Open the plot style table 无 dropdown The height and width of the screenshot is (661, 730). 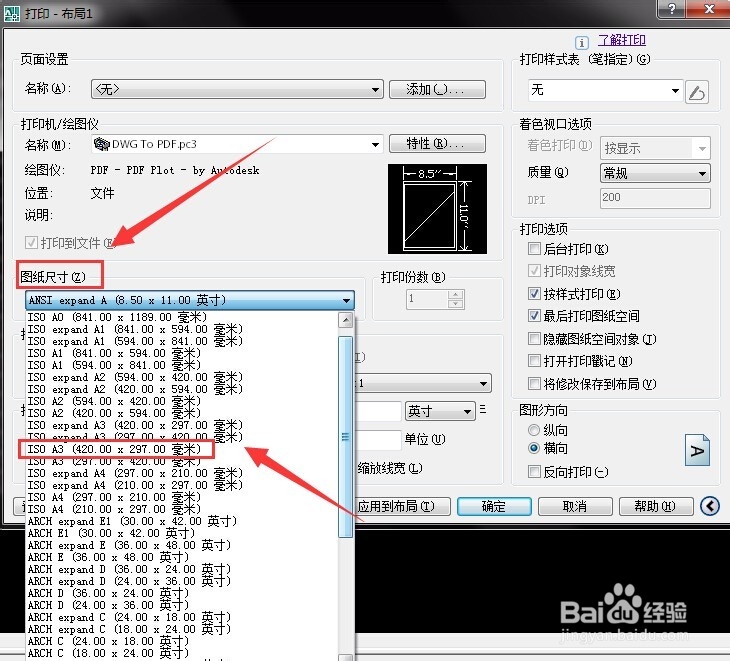[606, 90]
